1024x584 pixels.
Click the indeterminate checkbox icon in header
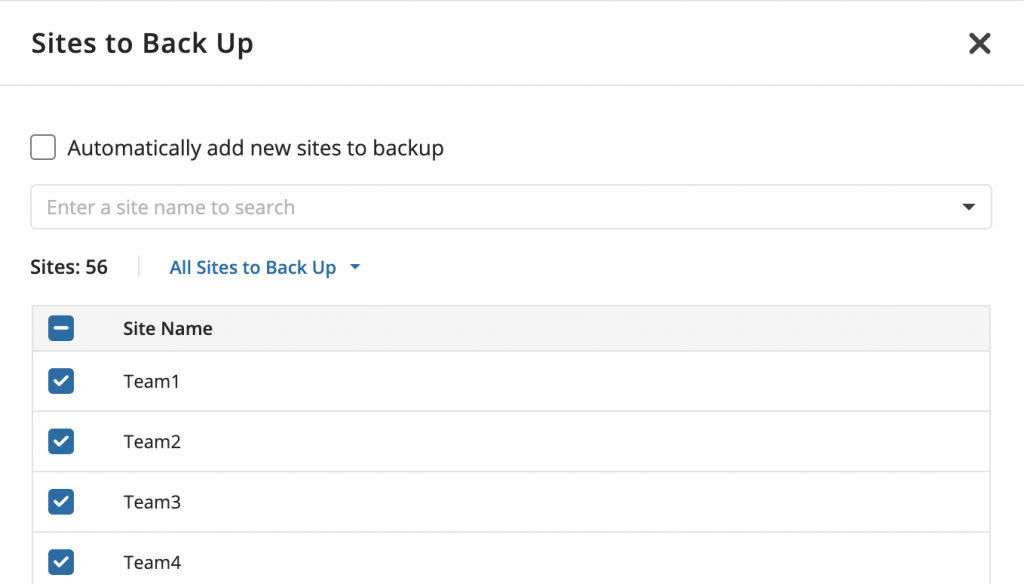(x=61, y=328)
